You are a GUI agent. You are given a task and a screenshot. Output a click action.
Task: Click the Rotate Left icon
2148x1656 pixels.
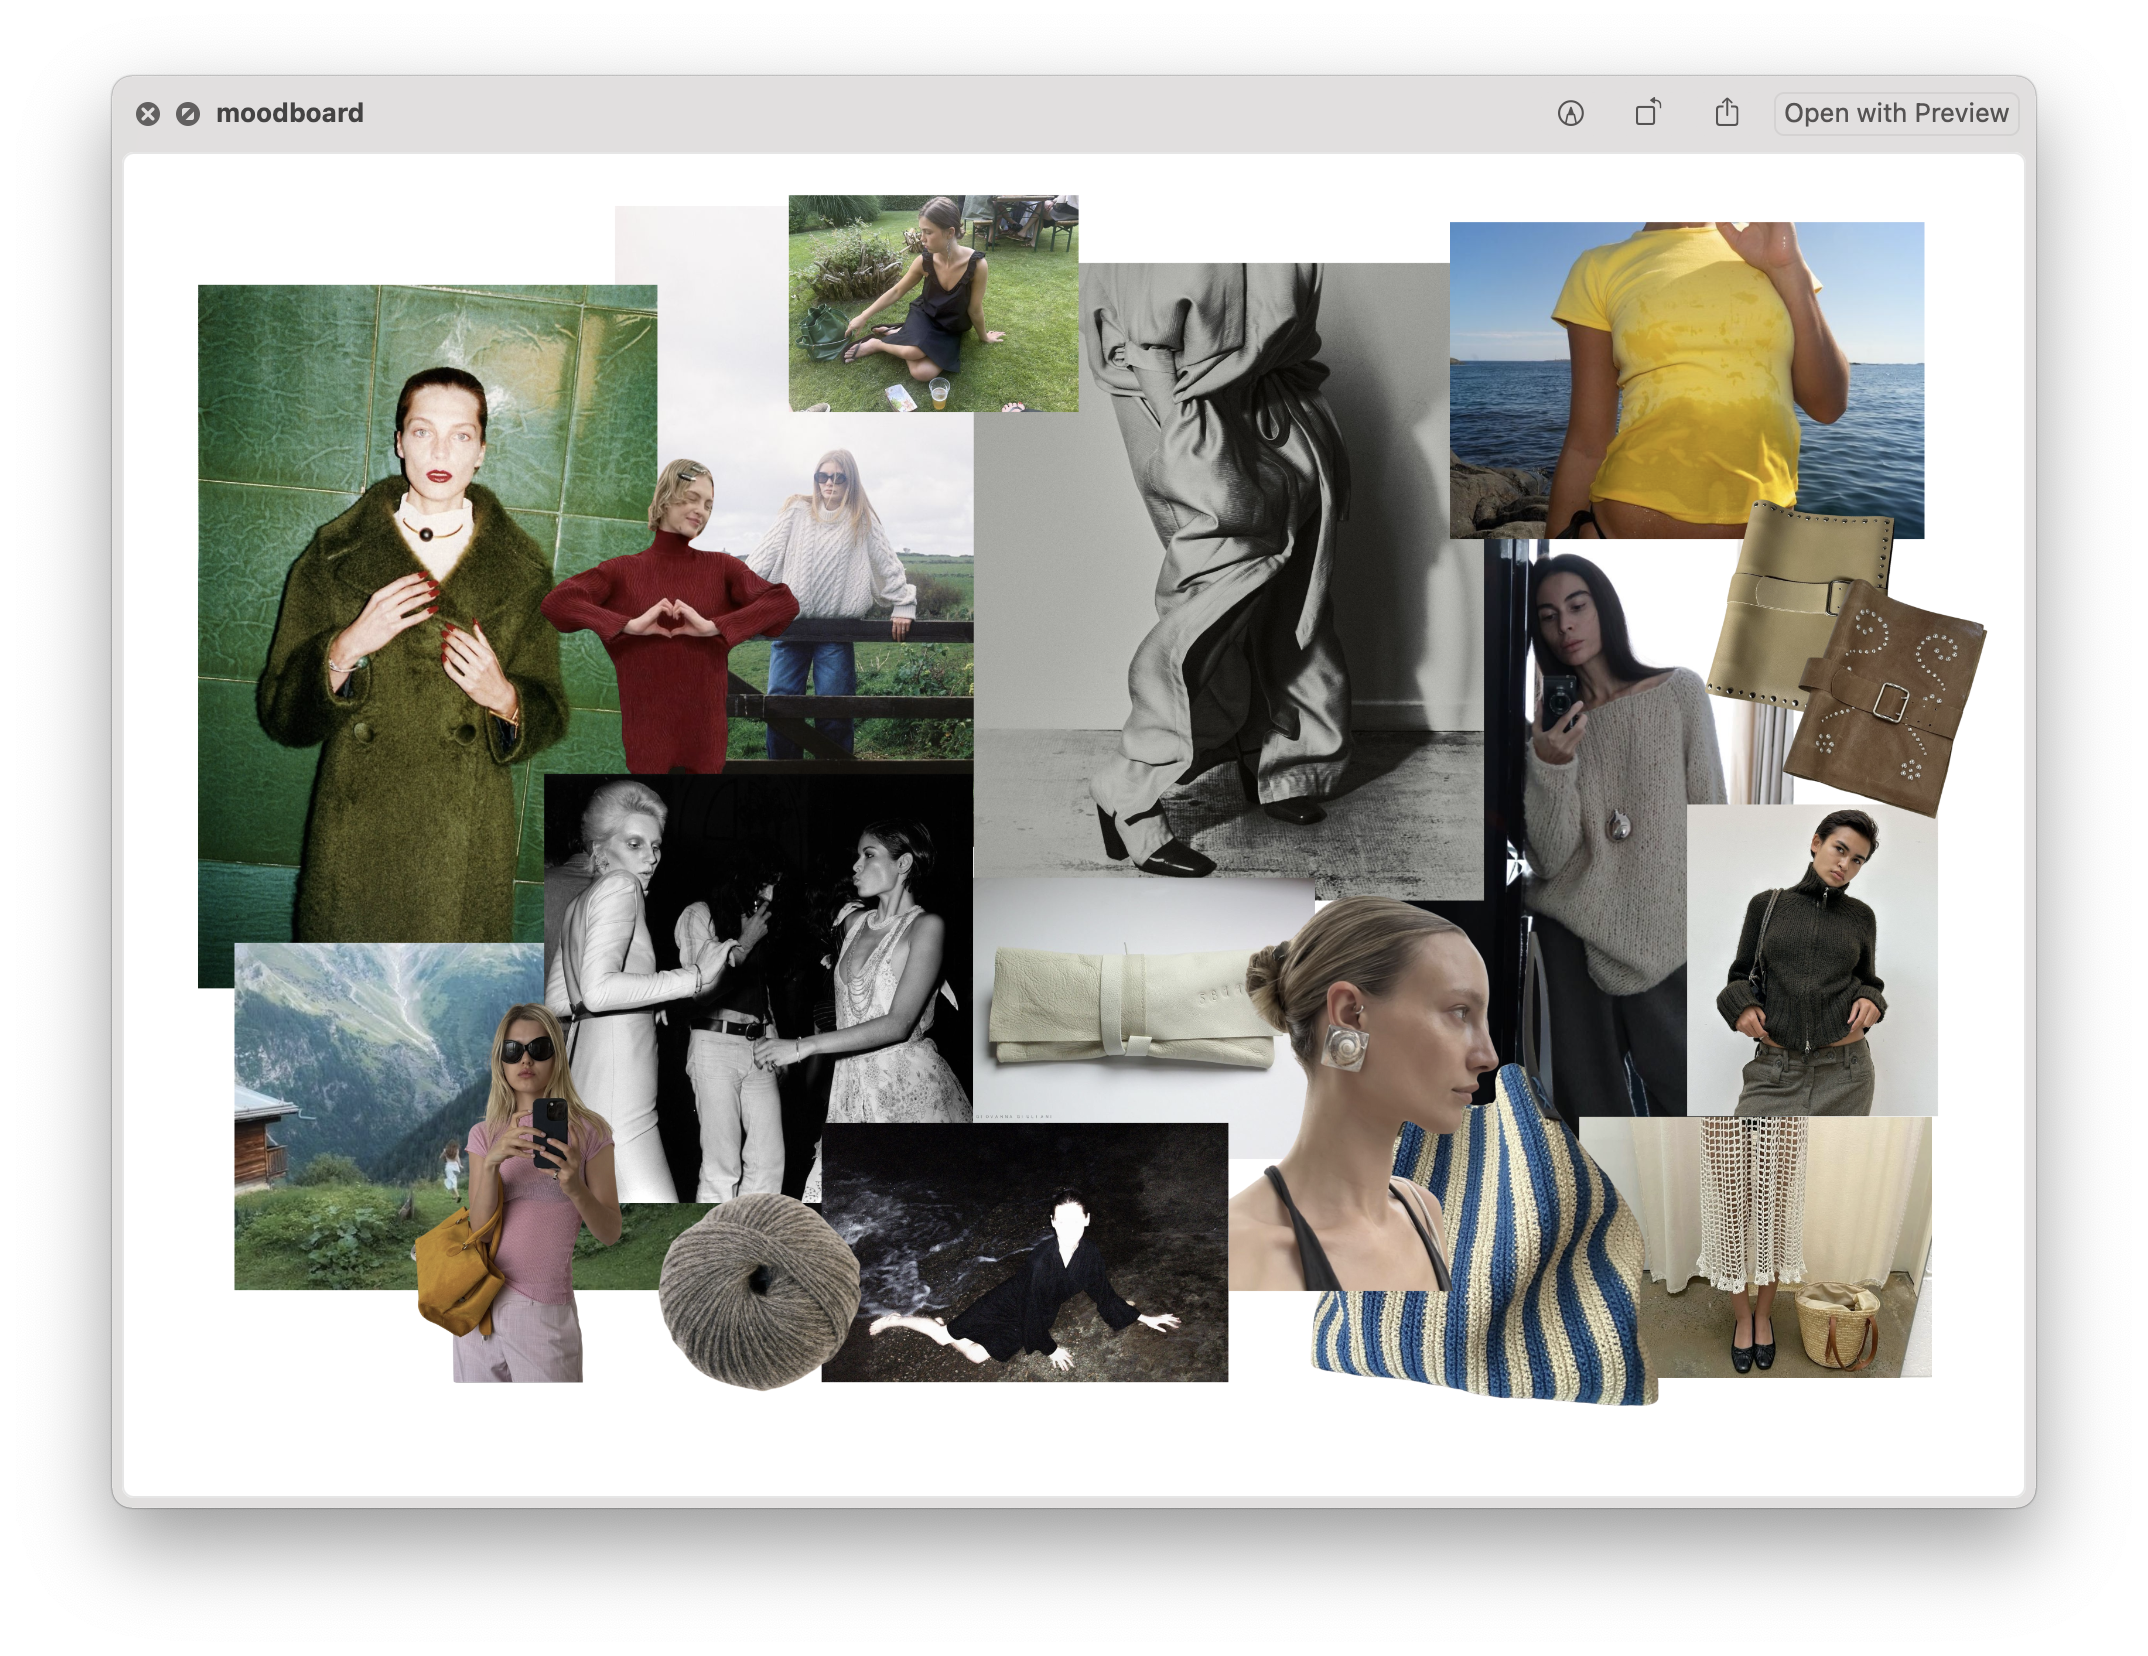click(x=1648, y=113)
